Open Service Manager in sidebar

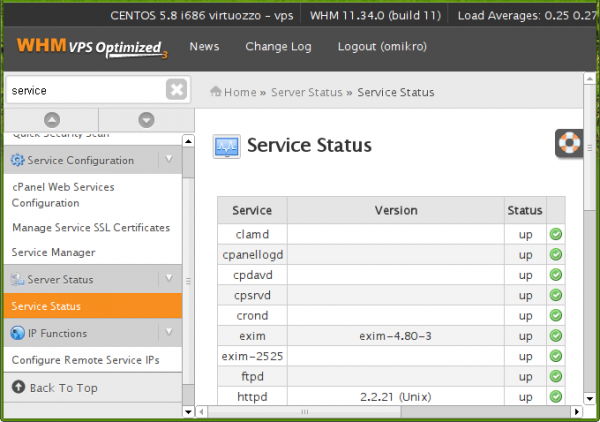(x=53, y=253)
